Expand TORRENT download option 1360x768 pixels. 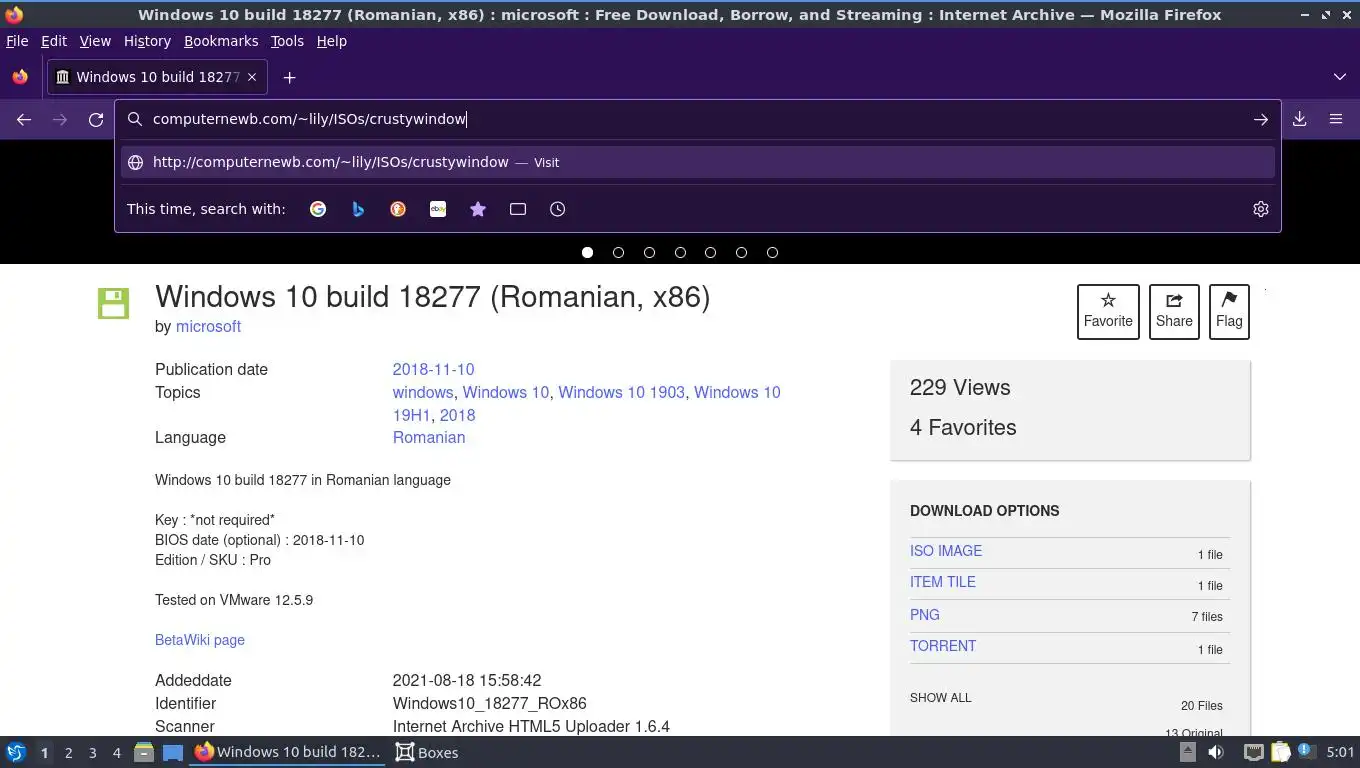(x=943, y=646)
